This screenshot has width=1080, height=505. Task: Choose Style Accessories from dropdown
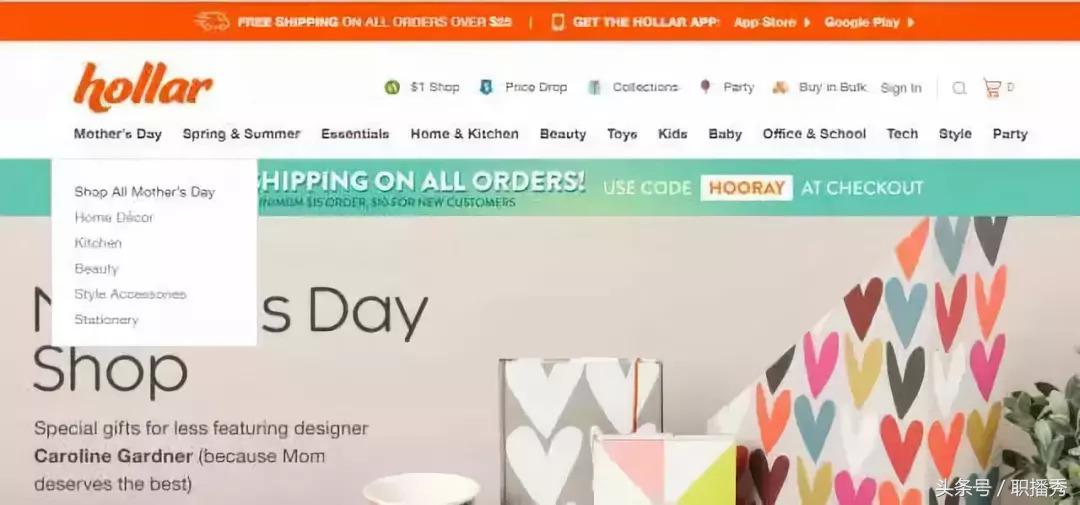130,294
